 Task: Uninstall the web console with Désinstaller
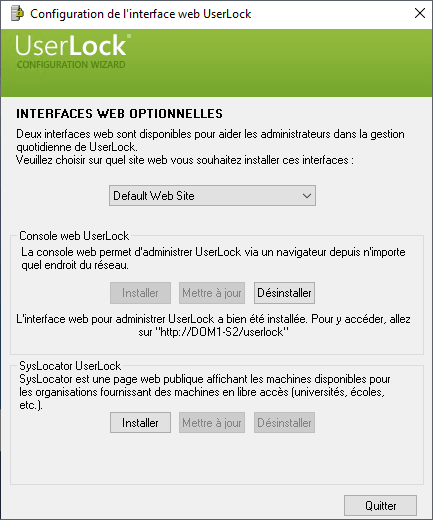click(284, 293)
